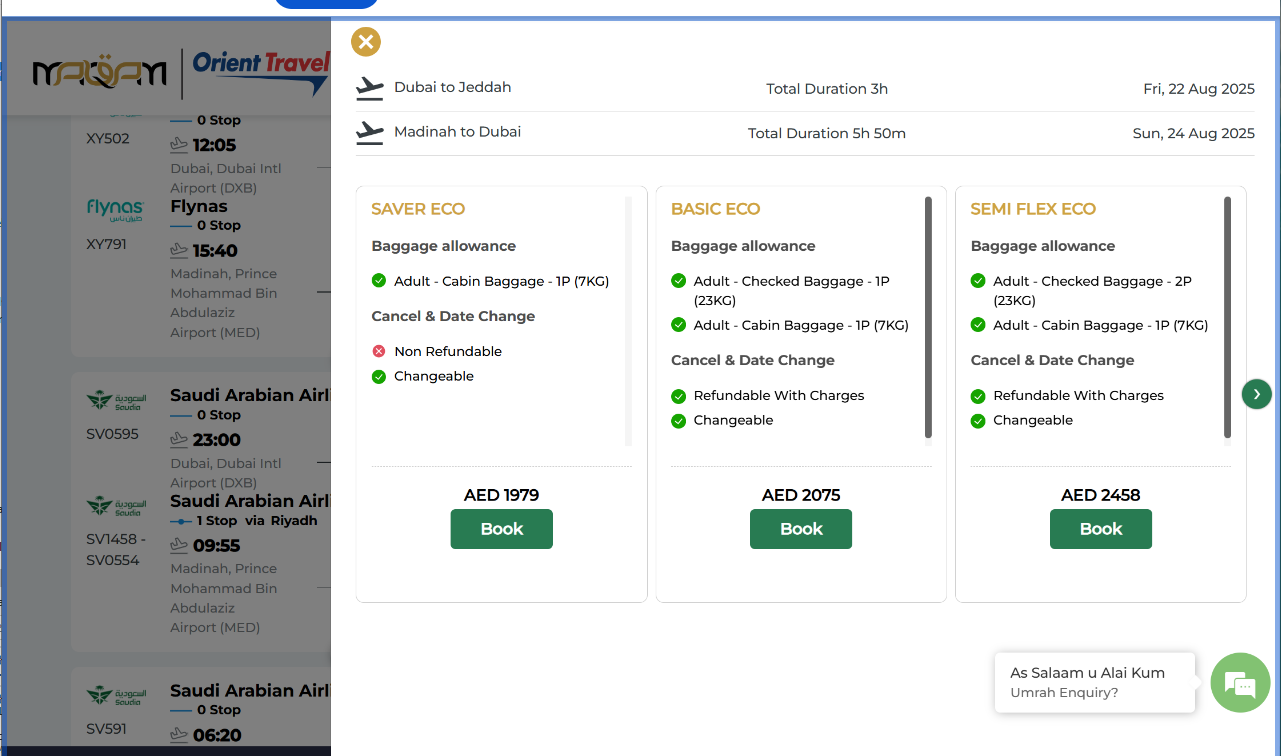1281x756 pixels.
Task: Click the Madinah to Dubai plane icon
Action: [x=370, y=132]
